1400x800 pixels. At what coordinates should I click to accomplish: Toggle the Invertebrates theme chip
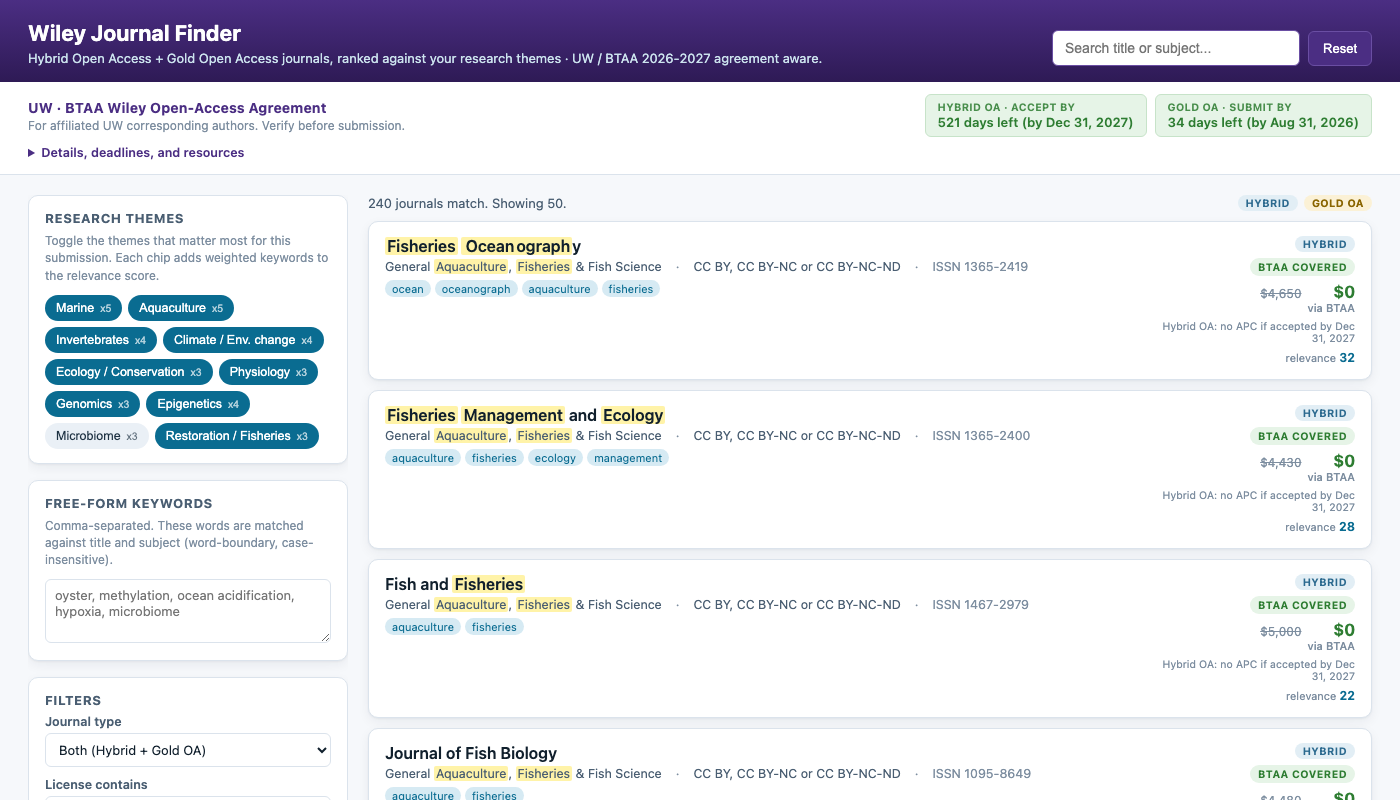pyautogui.click(x=101, y=340)
